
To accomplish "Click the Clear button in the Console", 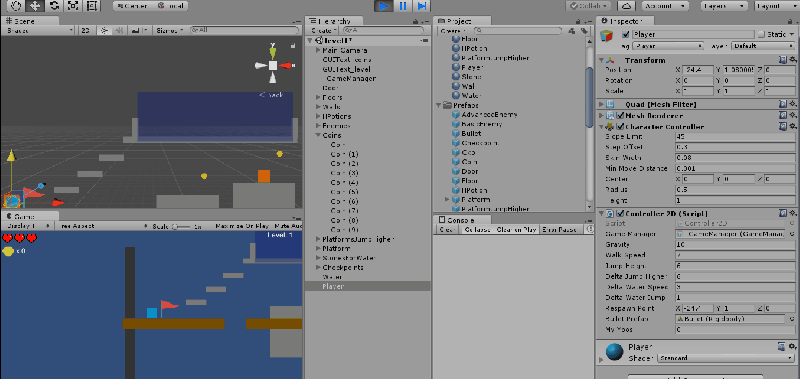I will click(447, 230).
